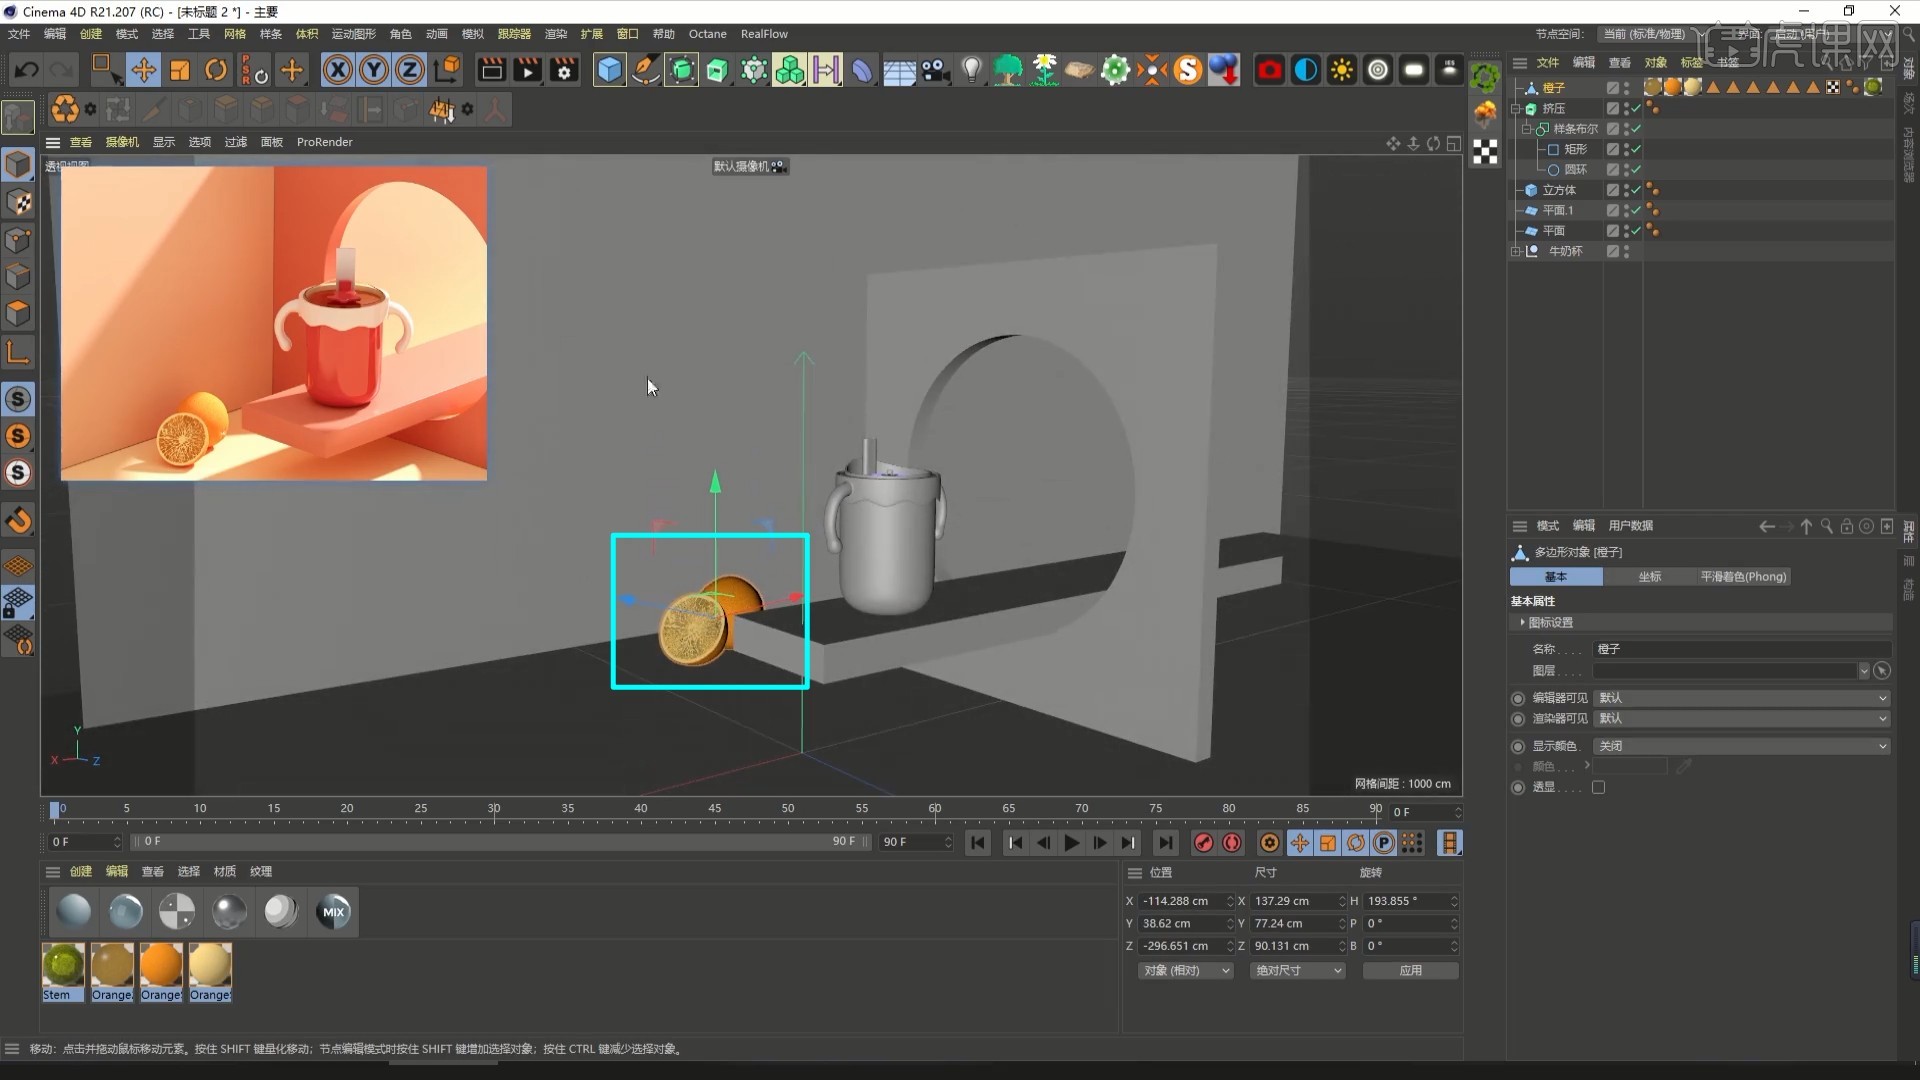Screen dimensions: 1920x1080
Task: Click frame 50 on the timeline ruler
Action: pos(790,810)
